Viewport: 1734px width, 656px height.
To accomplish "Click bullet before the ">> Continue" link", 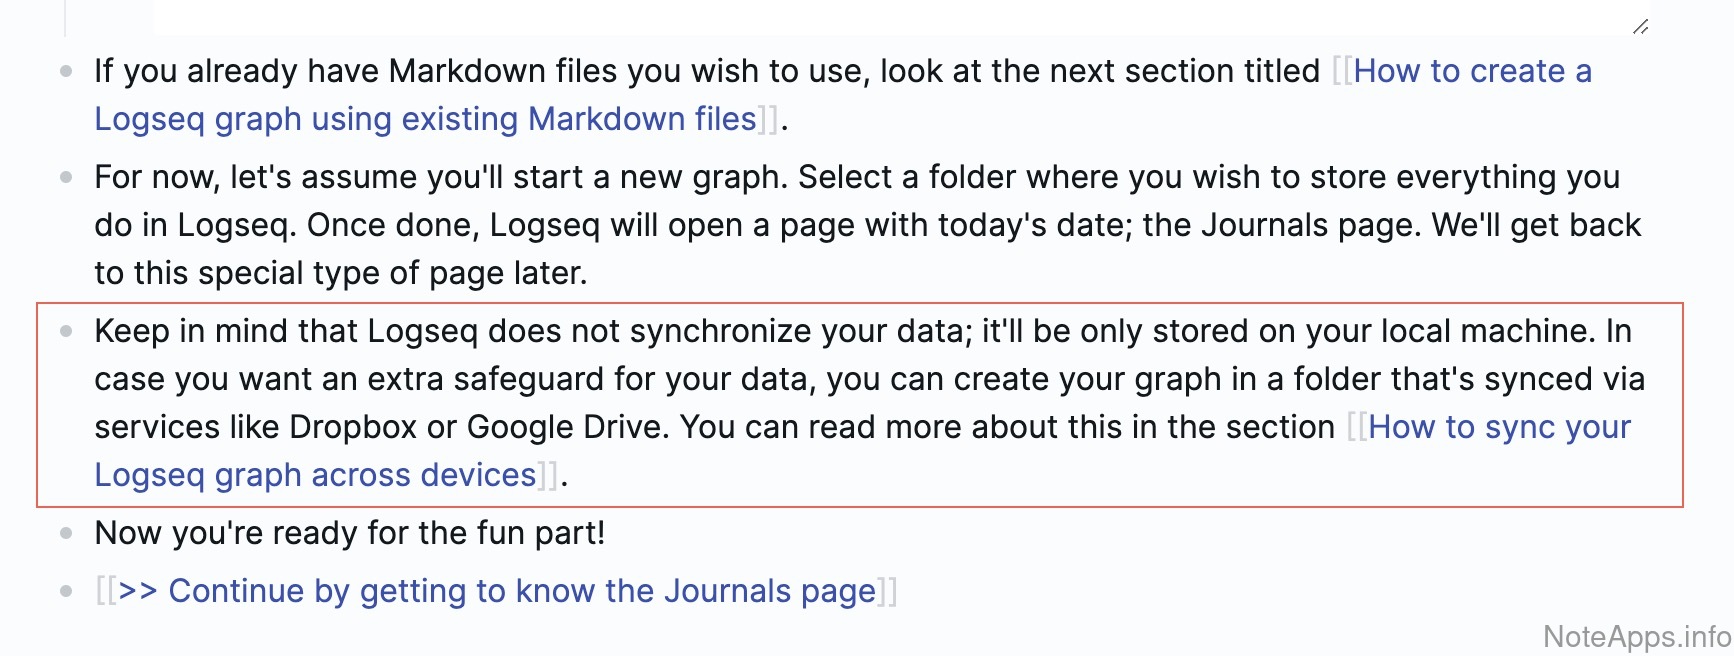I will [66, 591].
